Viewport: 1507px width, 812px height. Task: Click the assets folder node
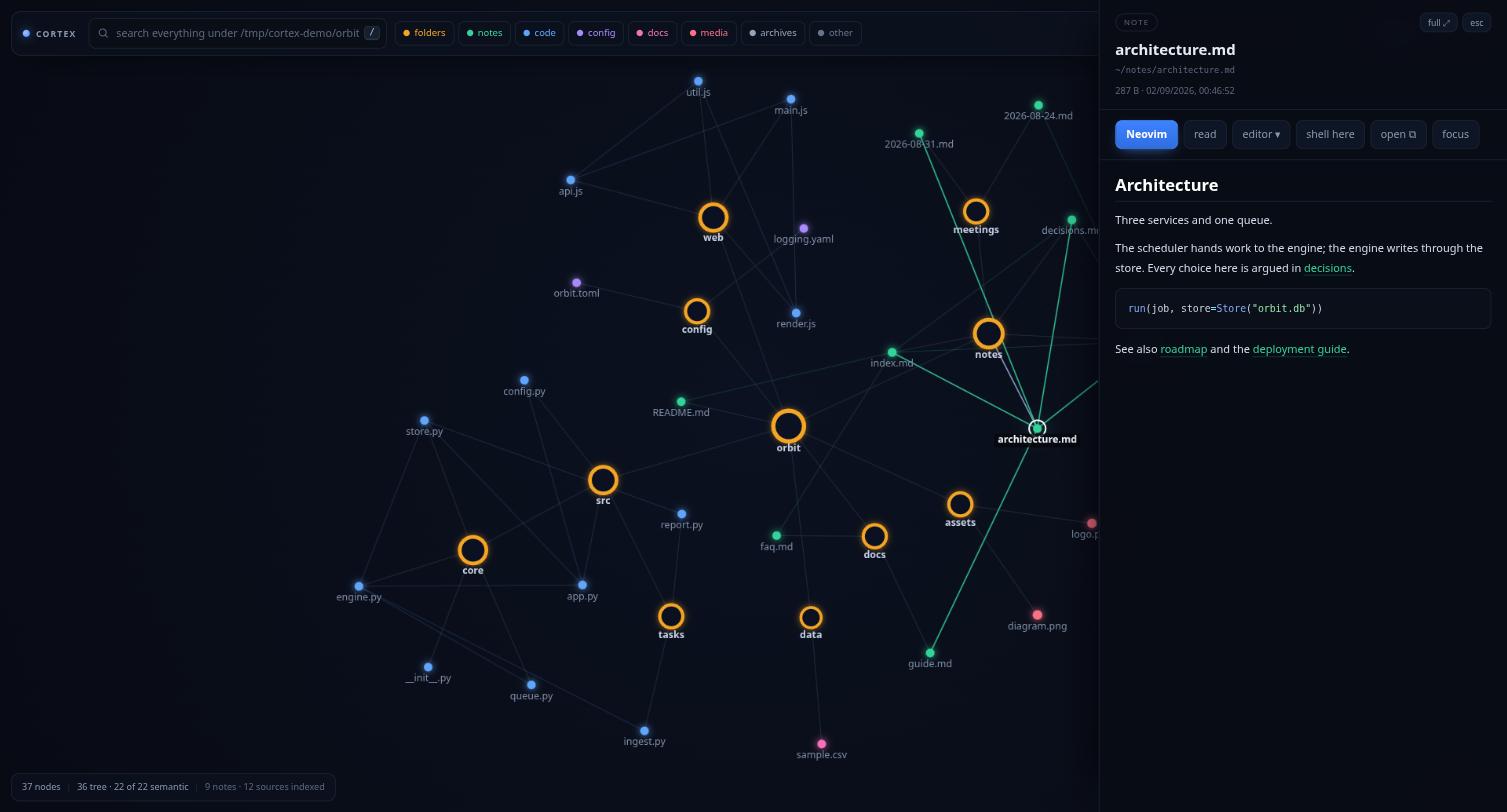[960, 504]
